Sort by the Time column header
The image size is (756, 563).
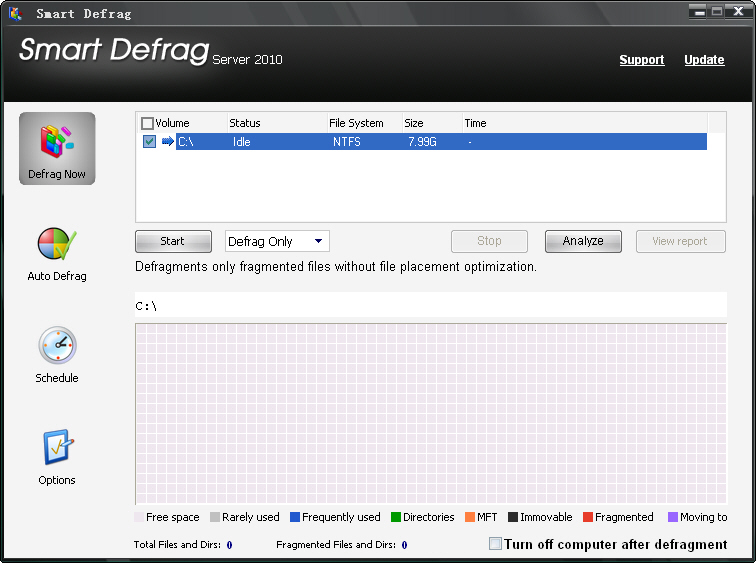click(x=584, y=123)
